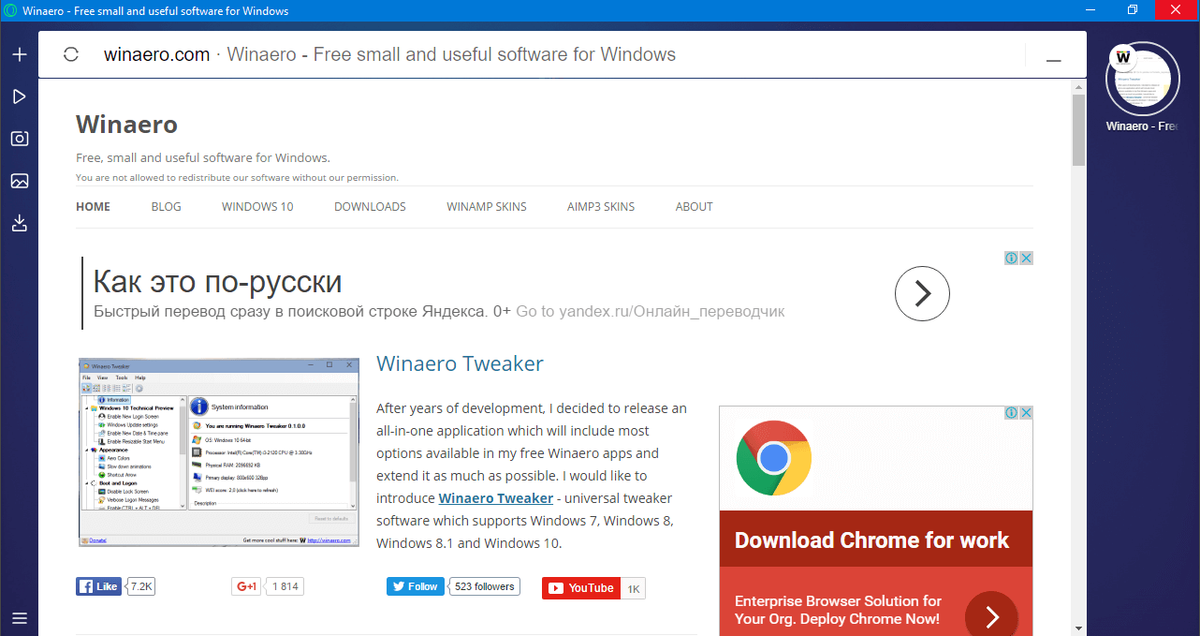1200x636 pixels.
Task: Open the HOME menu item
Action: tap(93, 207)
